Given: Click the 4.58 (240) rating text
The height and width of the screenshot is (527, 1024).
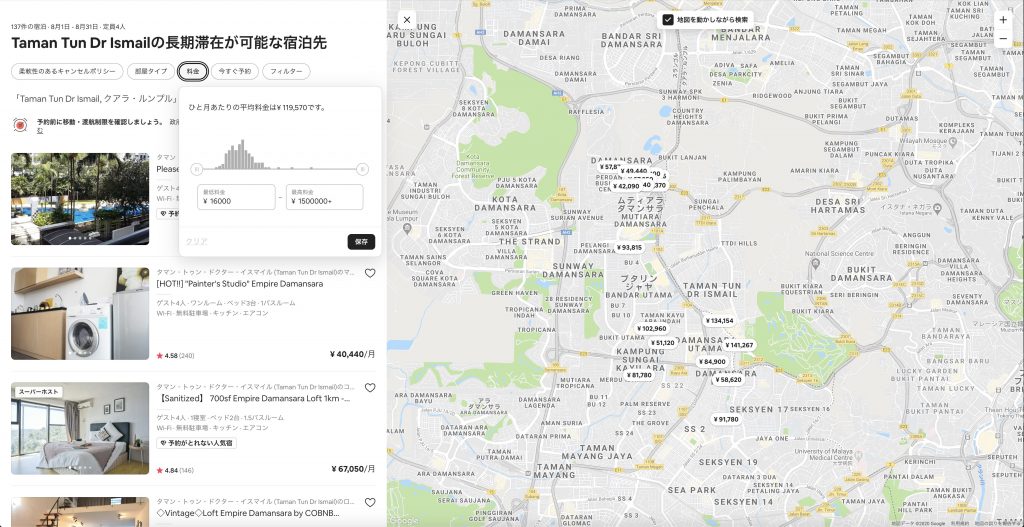Looking at the screenshot, I should (x=175, y=356).
